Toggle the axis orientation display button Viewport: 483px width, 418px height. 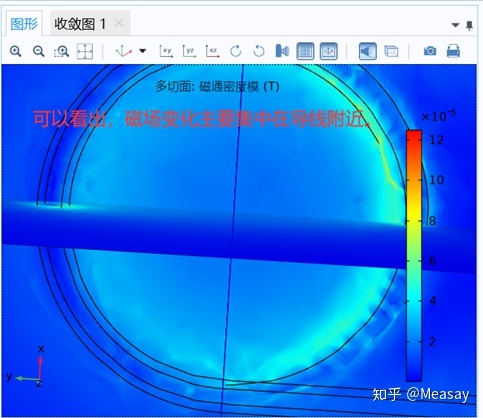point(329,51)
